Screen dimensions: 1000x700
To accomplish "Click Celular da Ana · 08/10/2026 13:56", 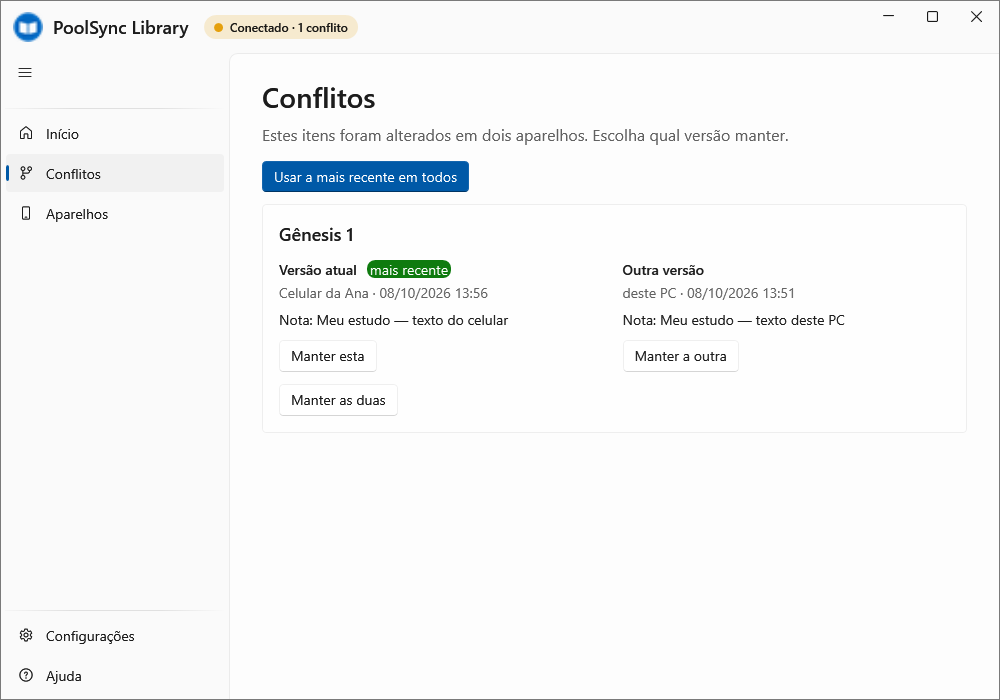I will 383,293.
